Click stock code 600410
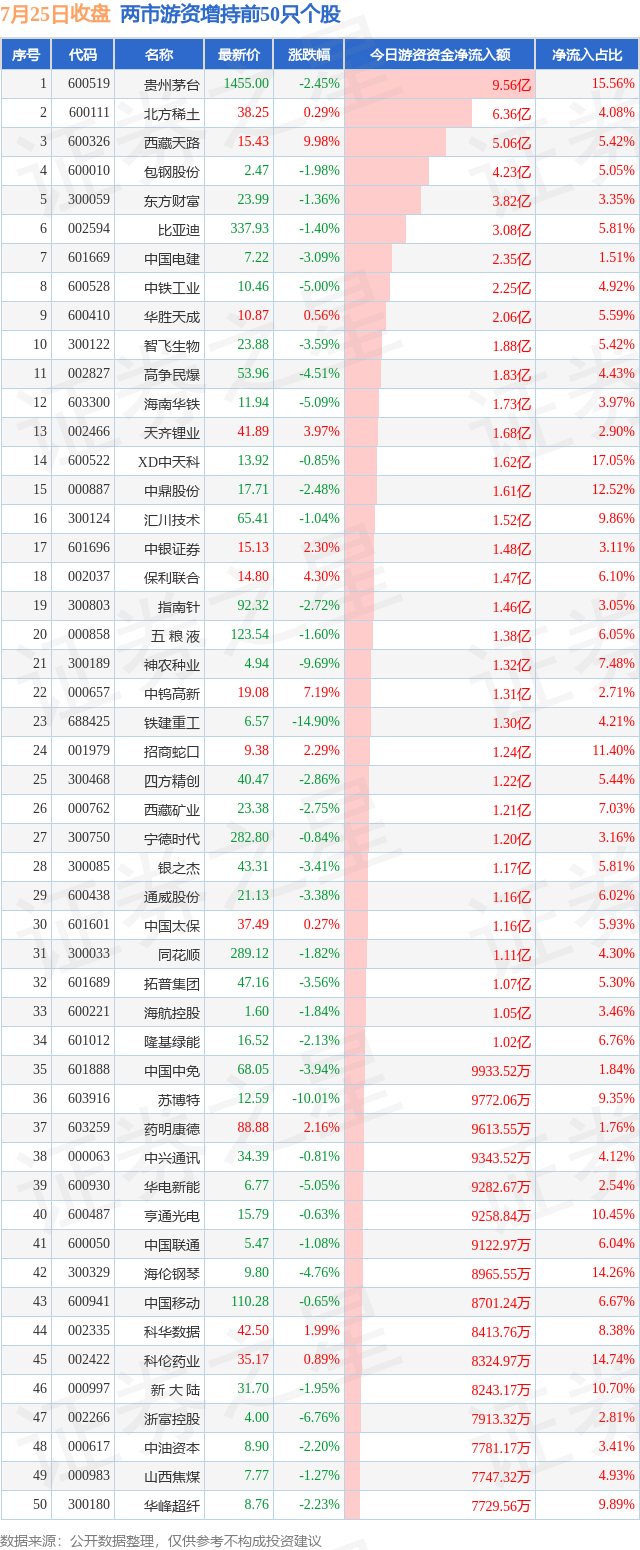The image size is (640, 1550). point(89,316)
